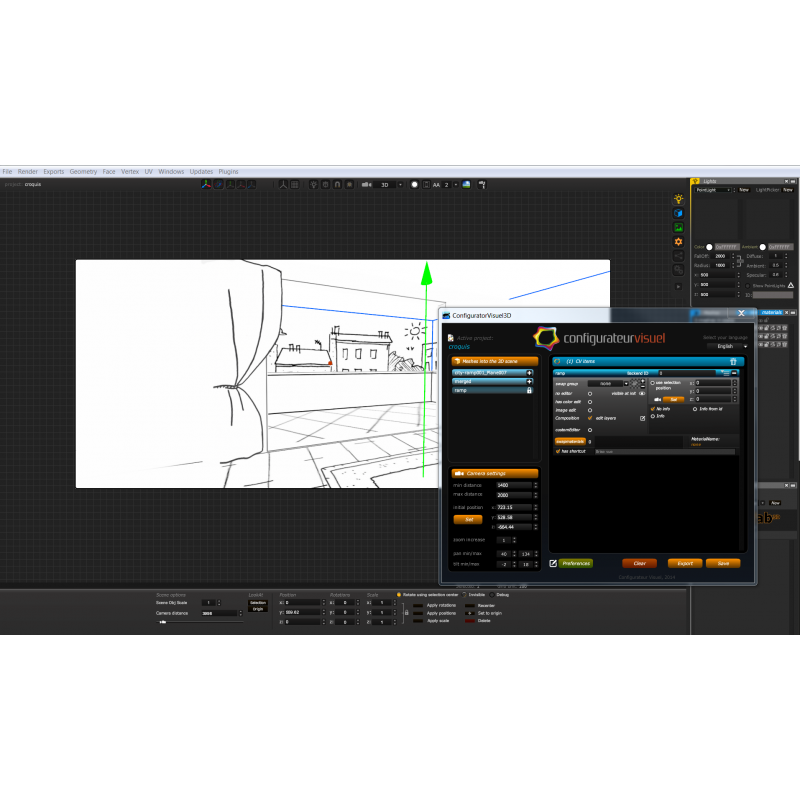Adjust the Camera distance stepper
The width and height of the screenshot is (800, 800).
[x=241, y=613]
